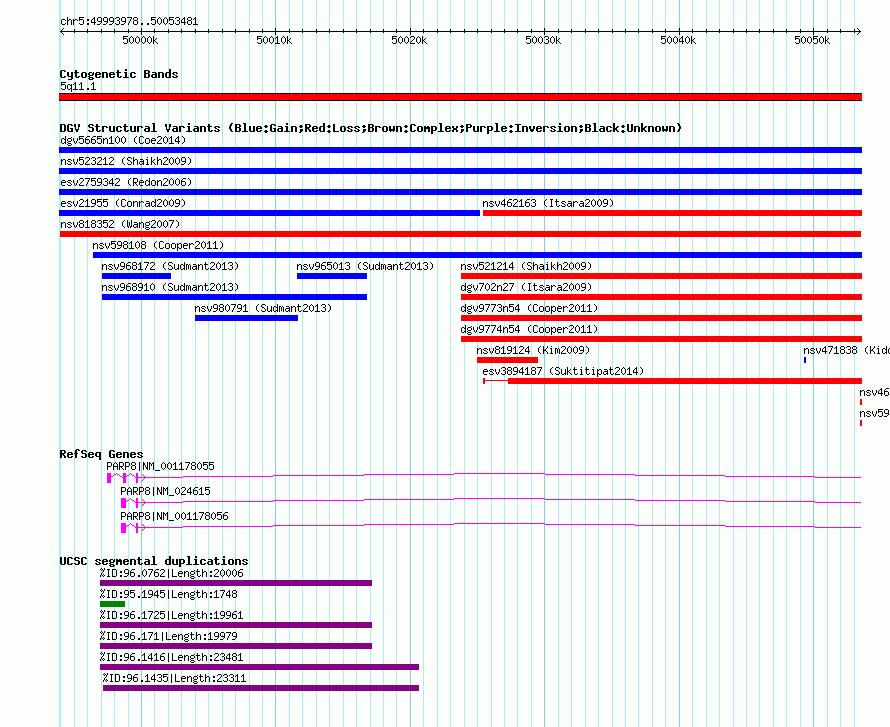Select the UCSC segmental duplications track title

tap(154, 561)
